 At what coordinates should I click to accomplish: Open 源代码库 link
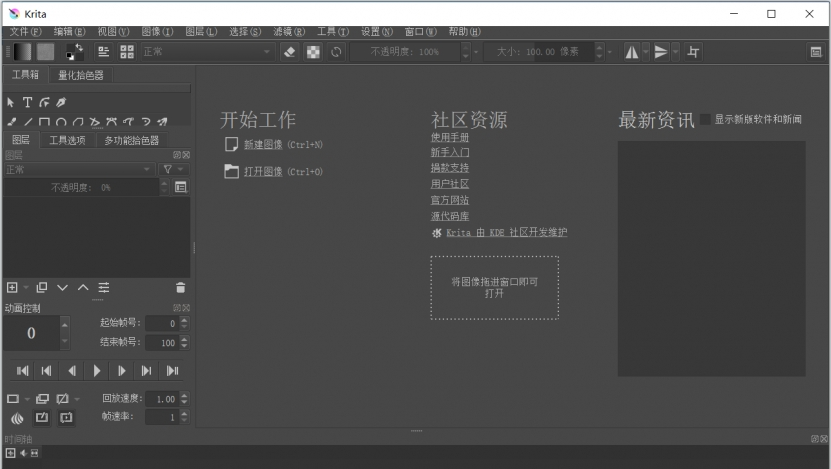[x=449, y=216]
